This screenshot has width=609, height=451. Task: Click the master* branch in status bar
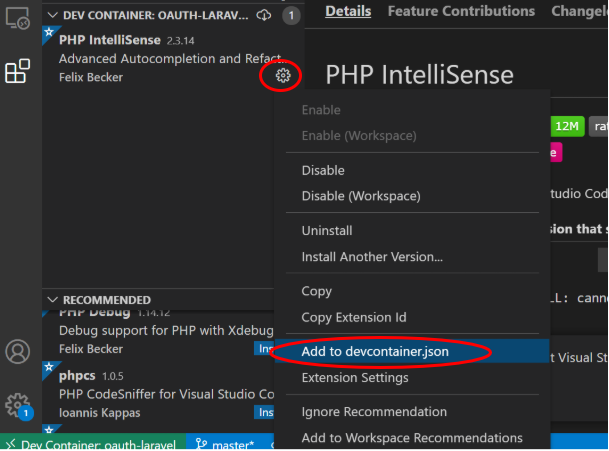(x=233, y=444)
